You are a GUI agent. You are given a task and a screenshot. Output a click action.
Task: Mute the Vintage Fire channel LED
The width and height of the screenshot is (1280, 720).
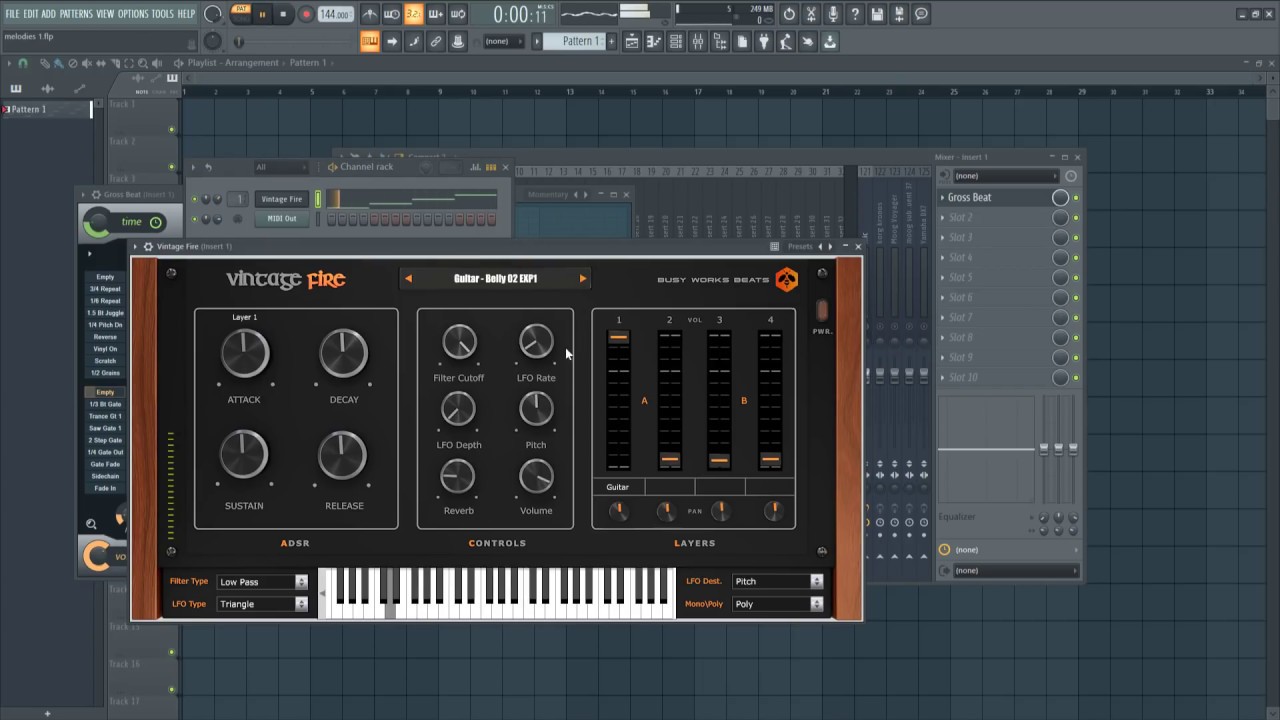click(194, 199)
